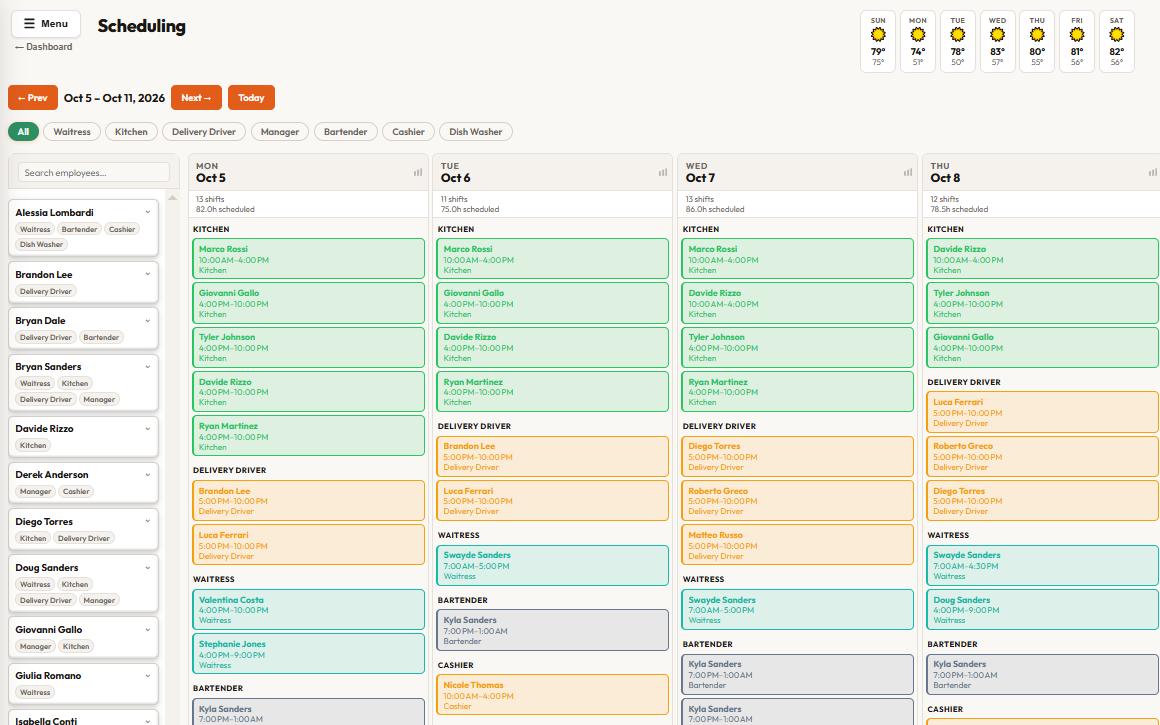Viewport: 1160px width, 725px height.
Task: Filter schedule by Delivery Driver role
Action: click(203, 132)
